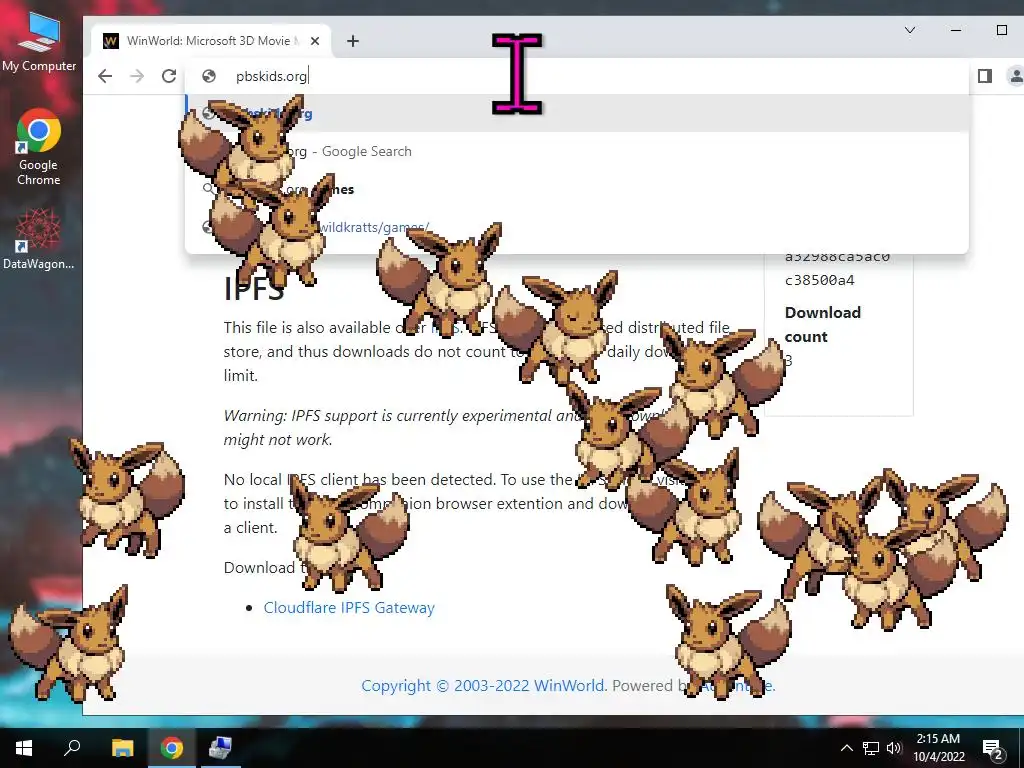Open the volume control tray icon

894,748
